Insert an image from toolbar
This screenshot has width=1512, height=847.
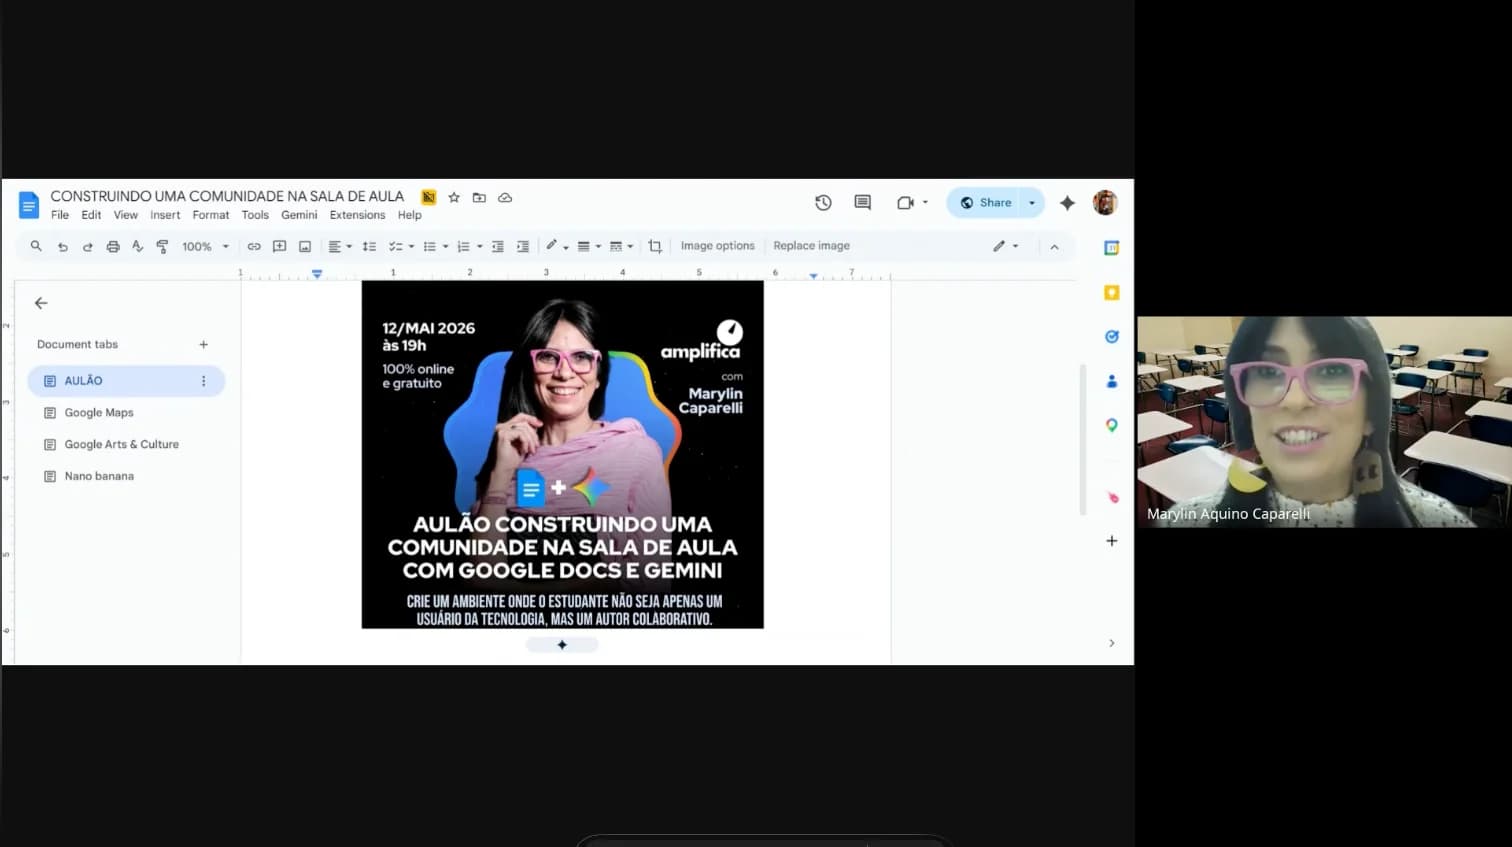click(x=305, y=246)
